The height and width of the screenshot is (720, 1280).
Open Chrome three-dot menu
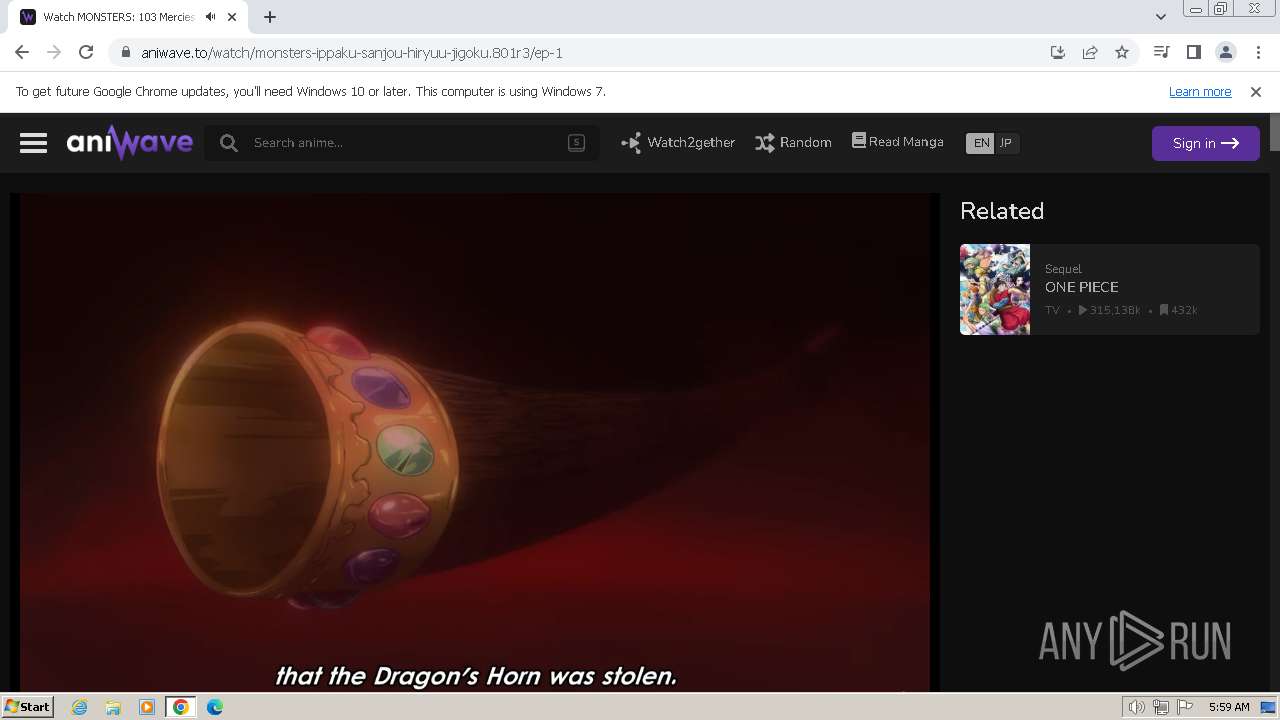pos(1258,53)
